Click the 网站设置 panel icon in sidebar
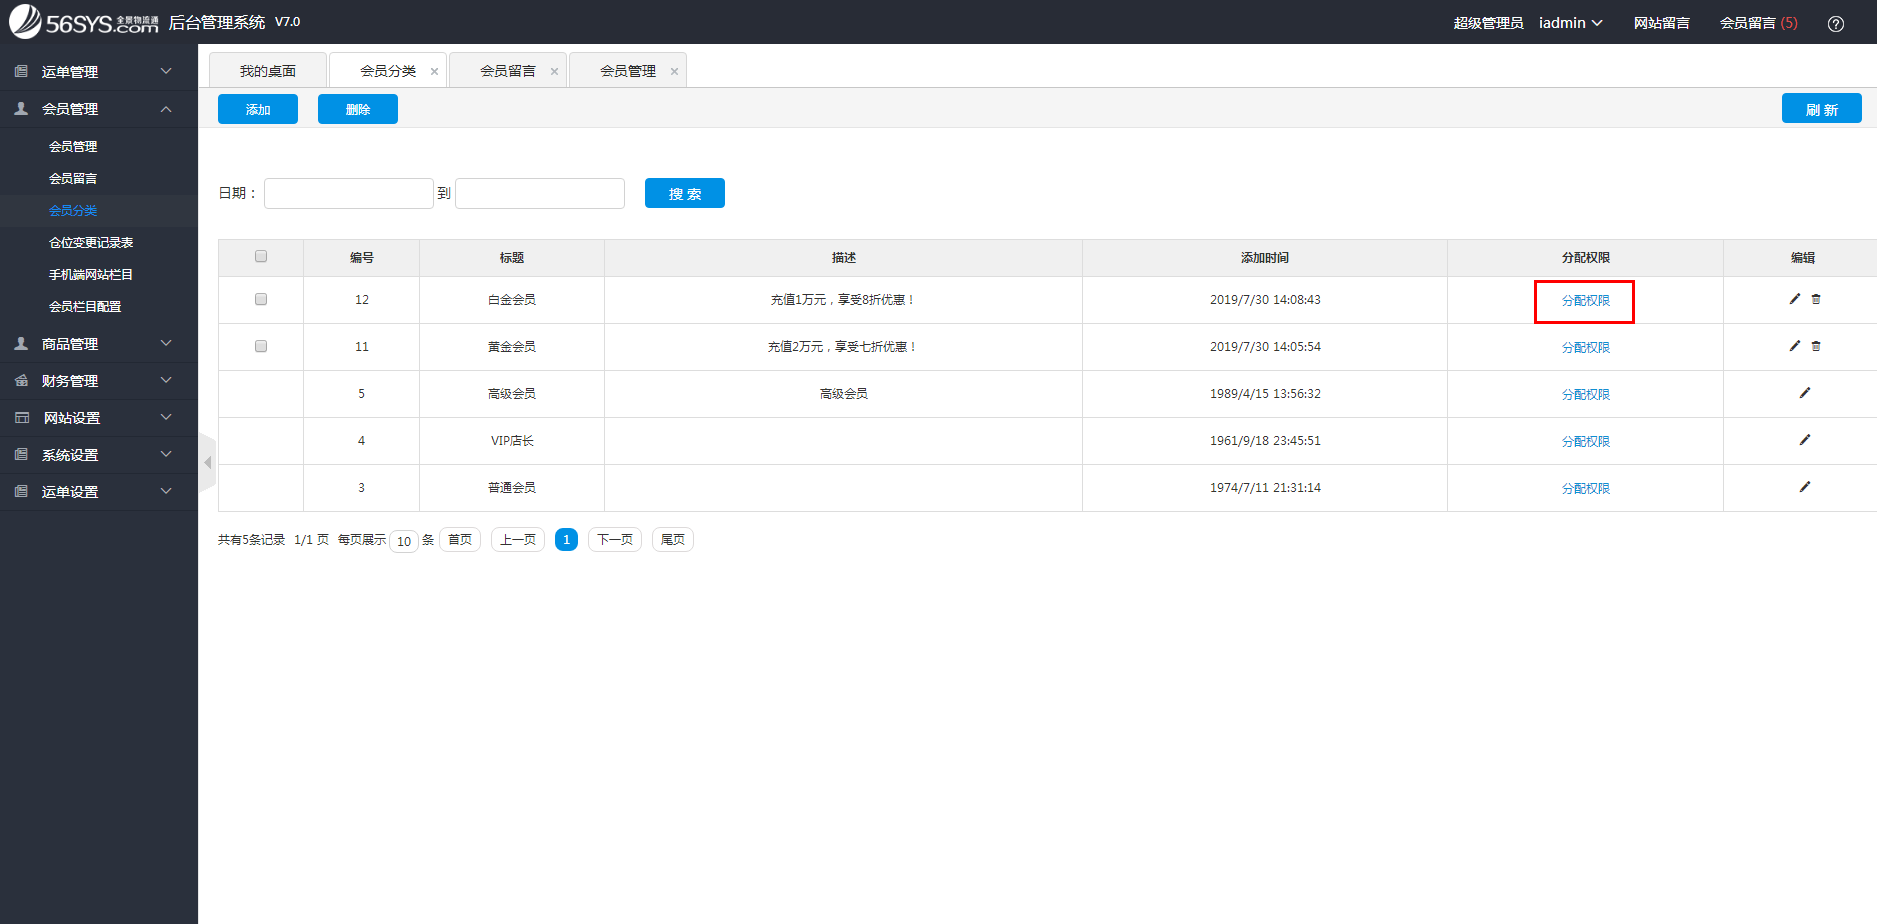Screen dimensions: 1877x924 coord(19,417)
